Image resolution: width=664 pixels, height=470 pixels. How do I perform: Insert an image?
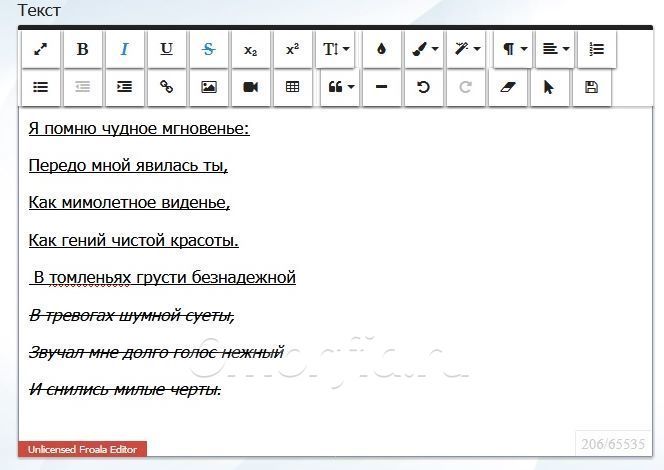pyautogui.click(x=208, y=88)
